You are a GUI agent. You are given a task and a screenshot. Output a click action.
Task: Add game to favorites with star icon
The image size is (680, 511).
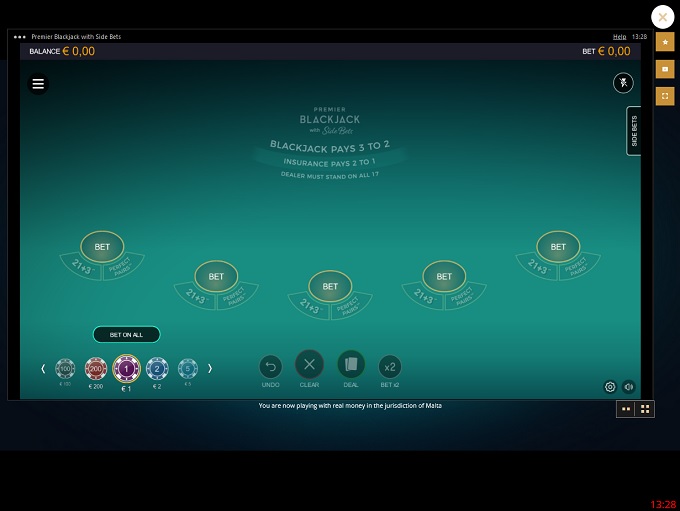point(665,42)
